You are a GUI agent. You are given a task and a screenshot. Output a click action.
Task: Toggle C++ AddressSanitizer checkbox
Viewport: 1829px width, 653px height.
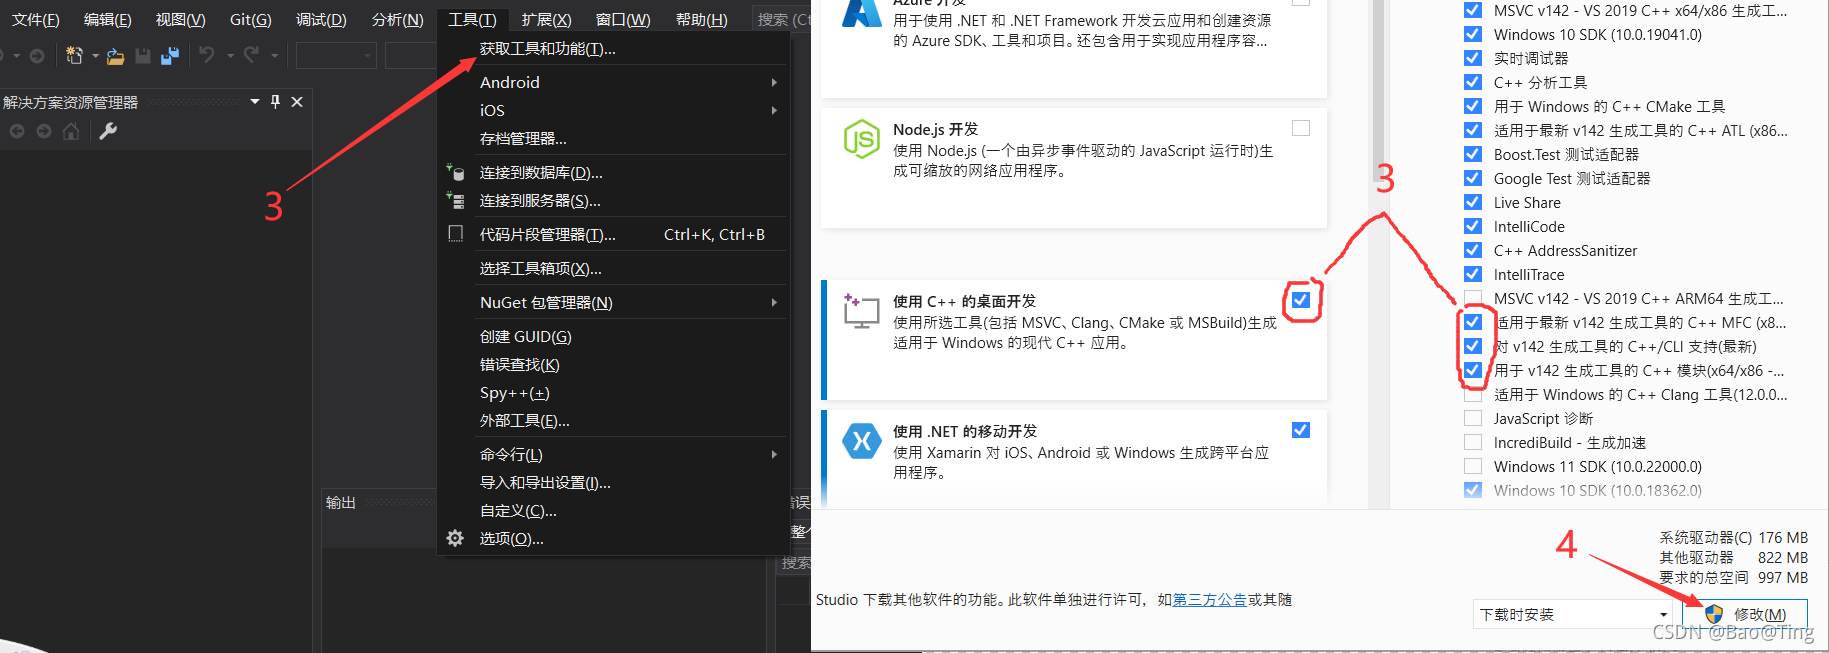[1473, 250]
